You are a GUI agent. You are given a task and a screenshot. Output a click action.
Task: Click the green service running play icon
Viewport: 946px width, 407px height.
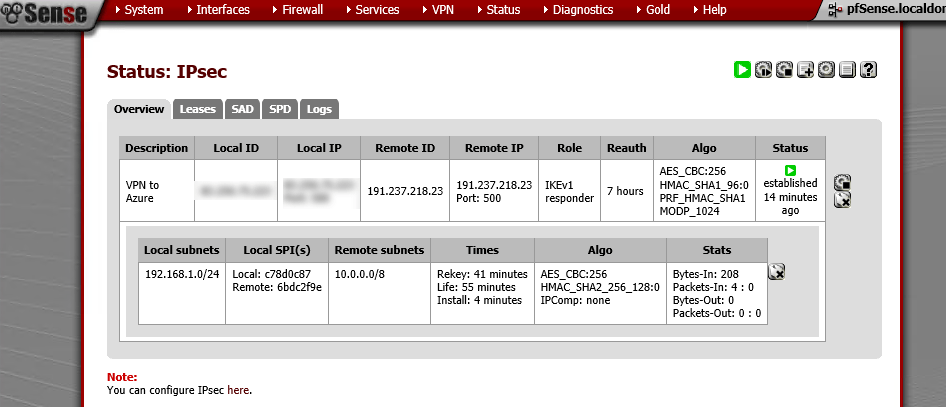click(742, 70)
